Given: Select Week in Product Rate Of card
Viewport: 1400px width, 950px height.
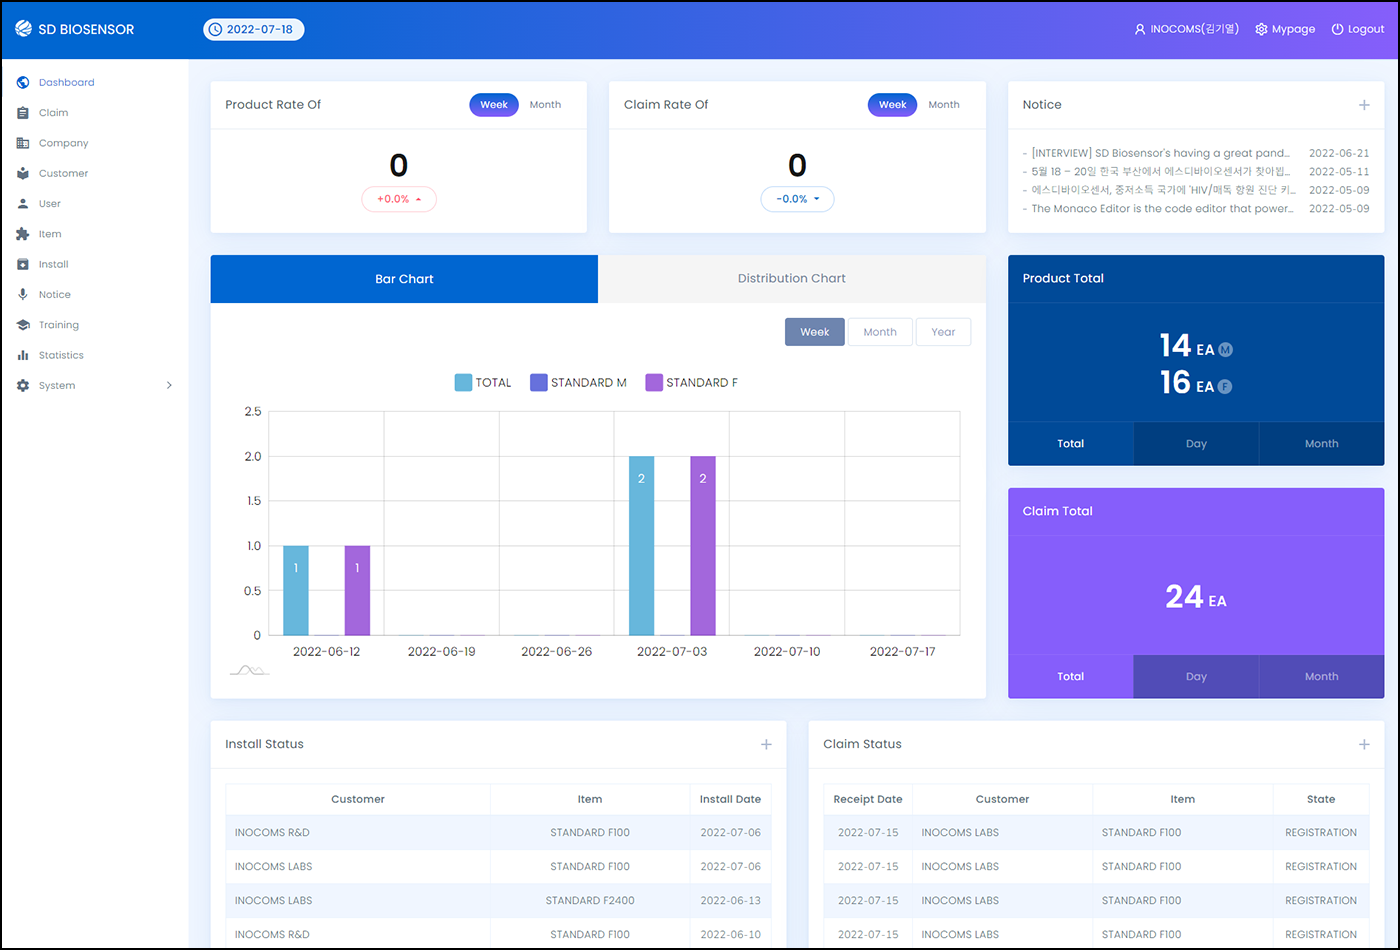Looking at the screenshot, I should tap(494, 104).
